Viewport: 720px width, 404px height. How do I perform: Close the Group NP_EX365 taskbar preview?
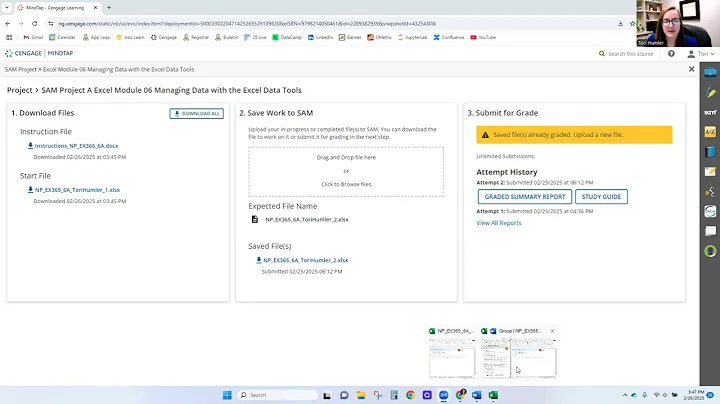tap(552, 331)
